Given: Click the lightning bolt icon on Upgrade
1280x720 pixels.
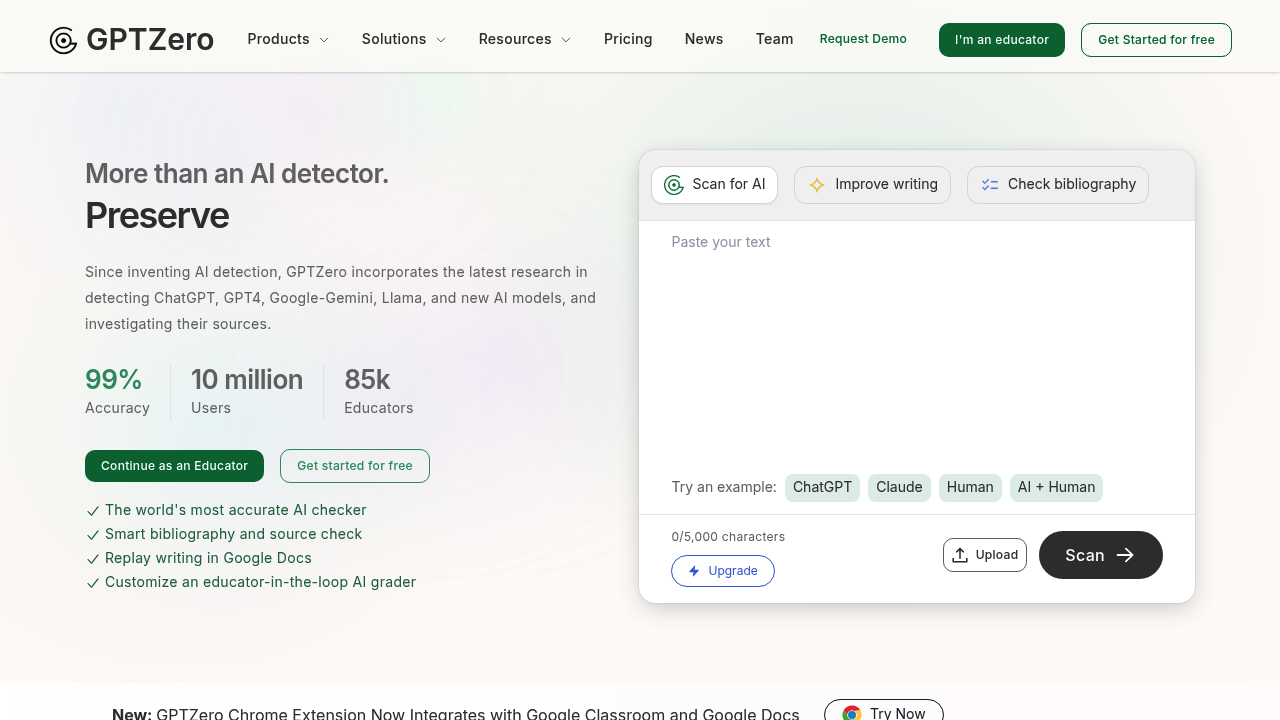Looking at the screenshot, I should click(x=694, y=571).
